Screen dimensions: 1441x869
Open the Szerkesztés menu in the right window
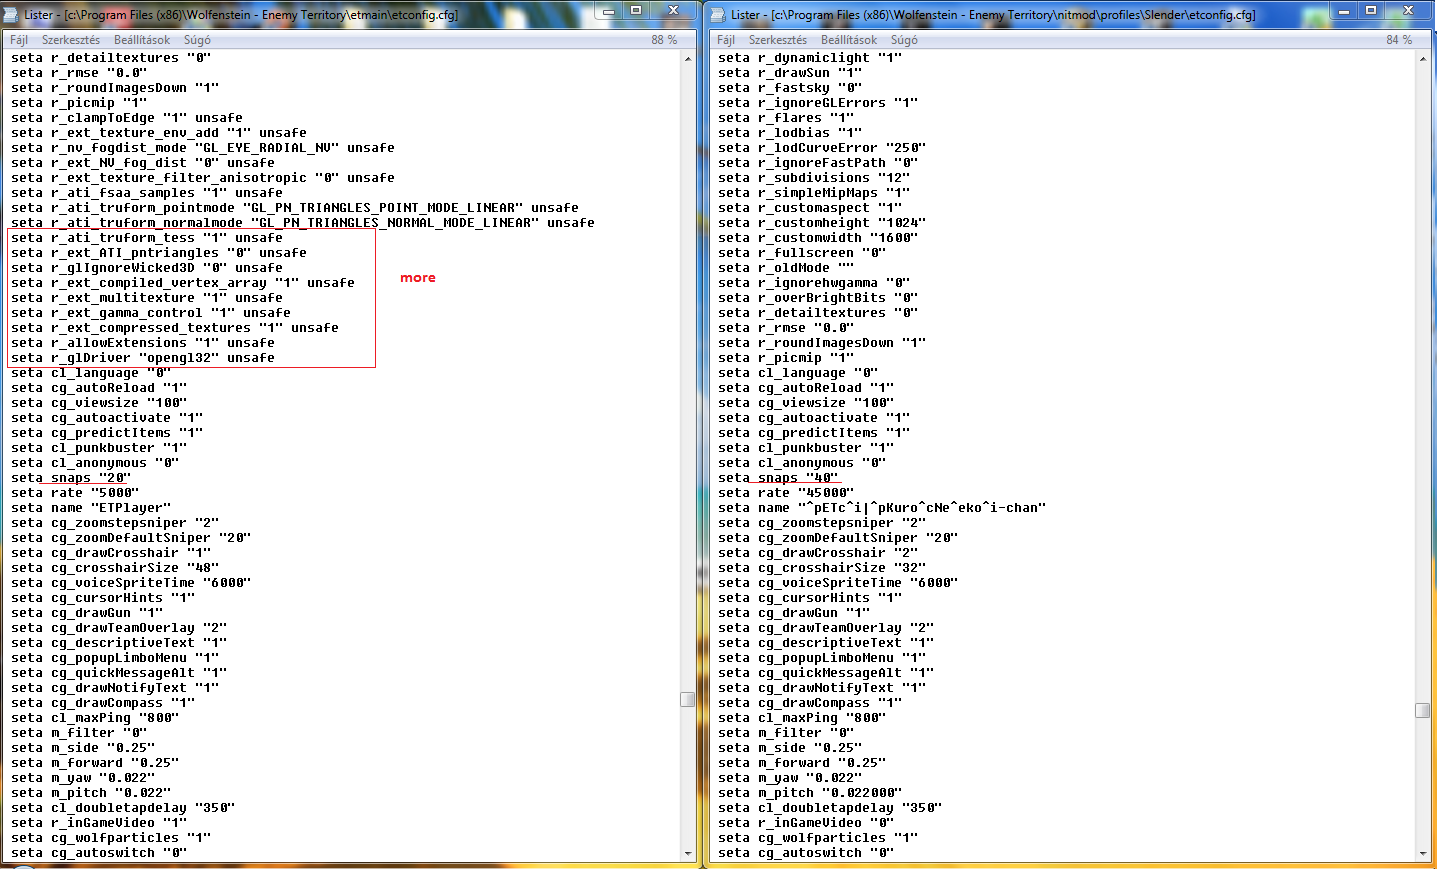pos(778,40)
